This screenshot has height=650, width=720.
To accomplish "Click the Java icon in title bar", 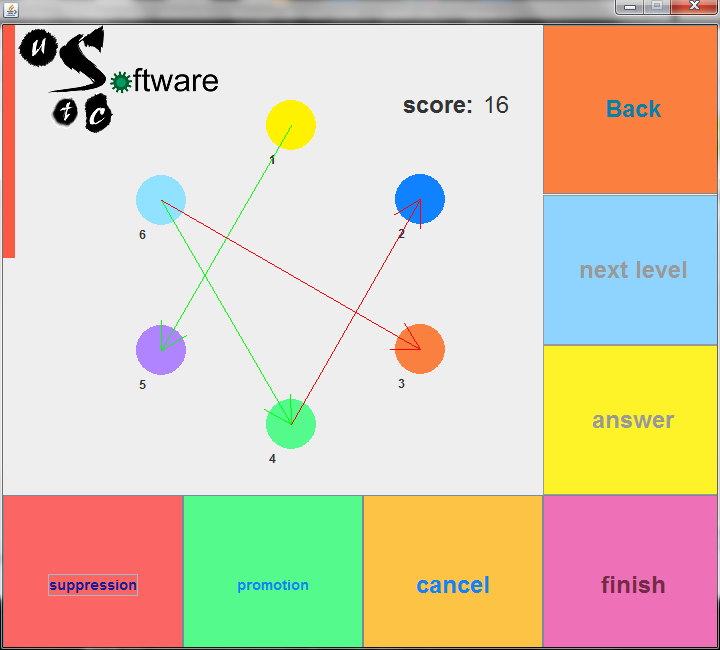I will point(11,8).
